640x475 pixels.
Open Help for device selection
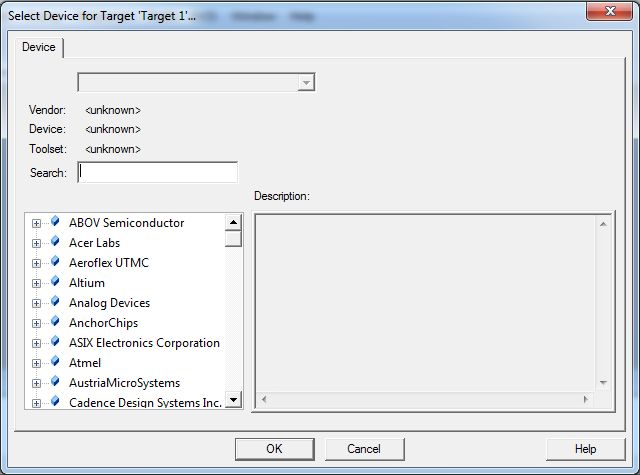(x=585, y=449)
